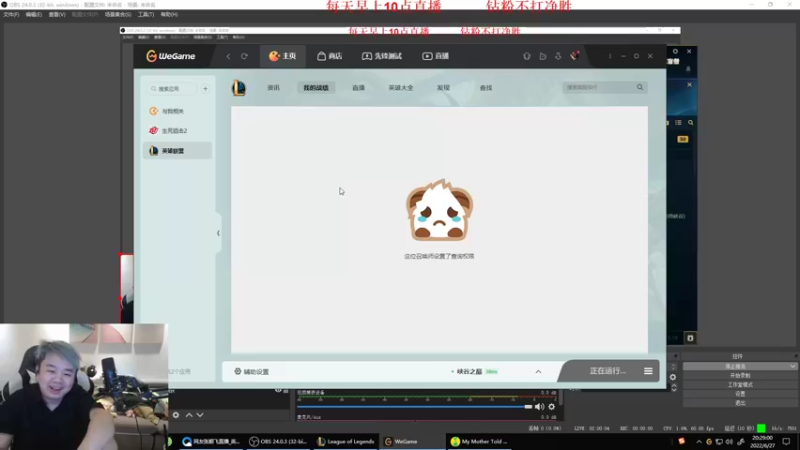
Task: Open the 先锋测试 tab in WeGame
Action: point(382,56)
